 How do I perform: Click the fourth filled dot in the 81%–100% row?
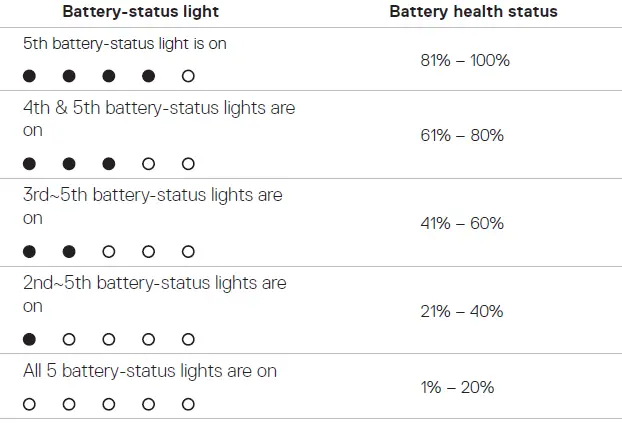(x=148, y=76)
